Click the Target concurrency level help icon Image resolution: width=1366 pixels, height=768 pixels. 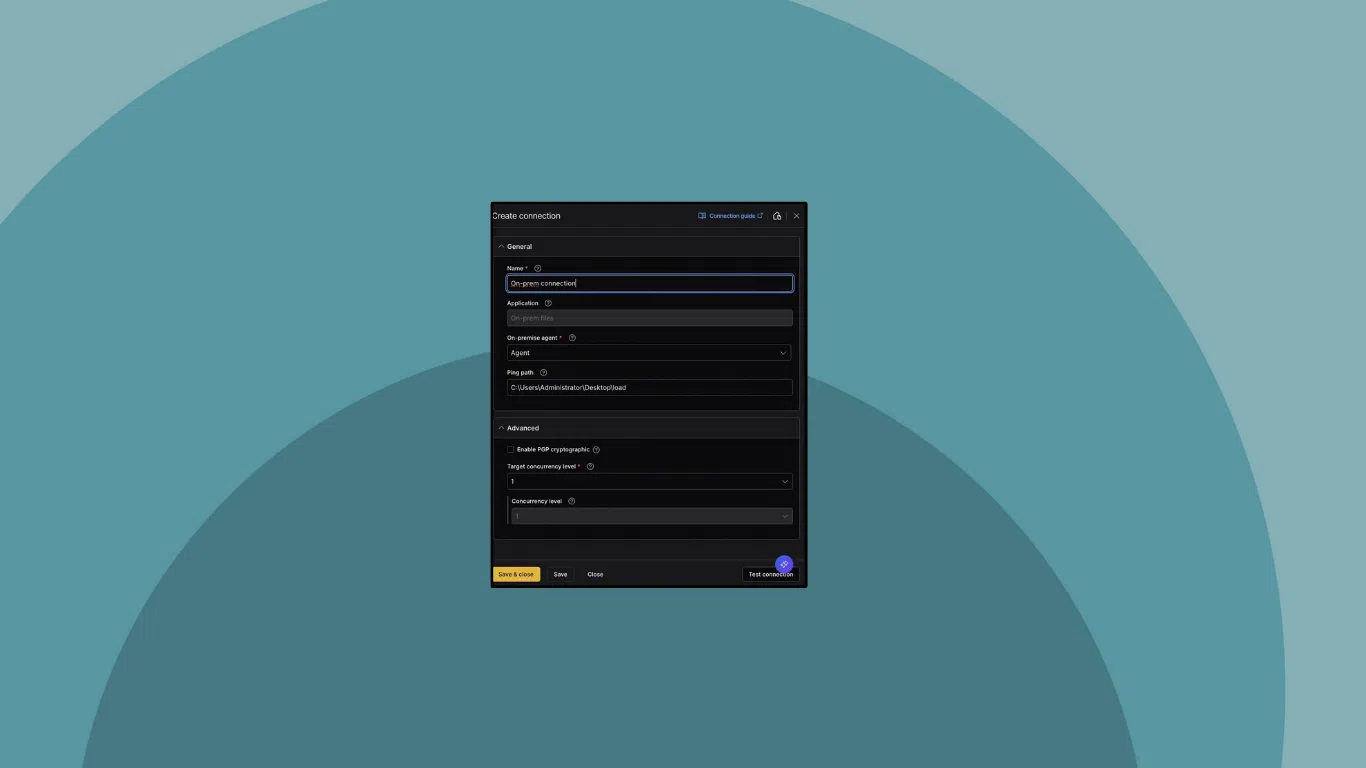[590, 466]
